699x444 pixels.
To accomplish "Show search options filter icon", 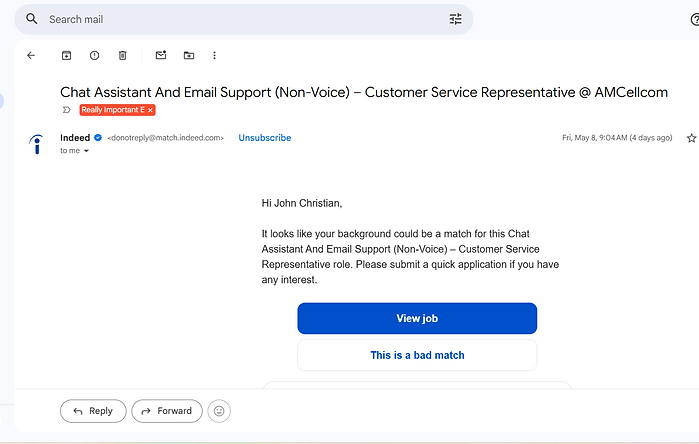I will [456, 19].
